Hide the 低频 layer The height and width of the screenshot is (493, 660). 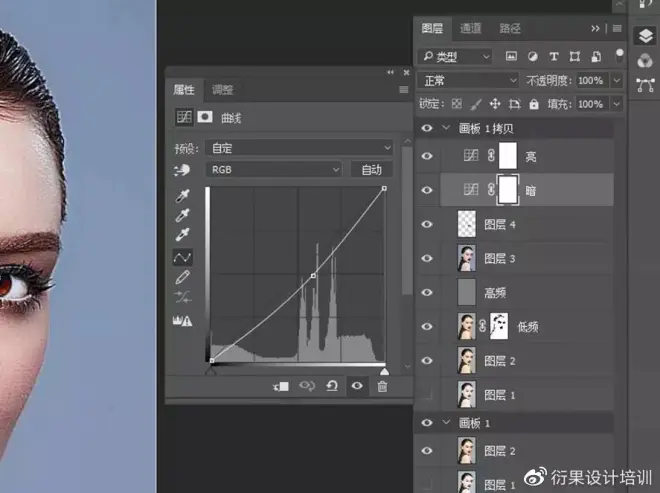click(427, 326)
